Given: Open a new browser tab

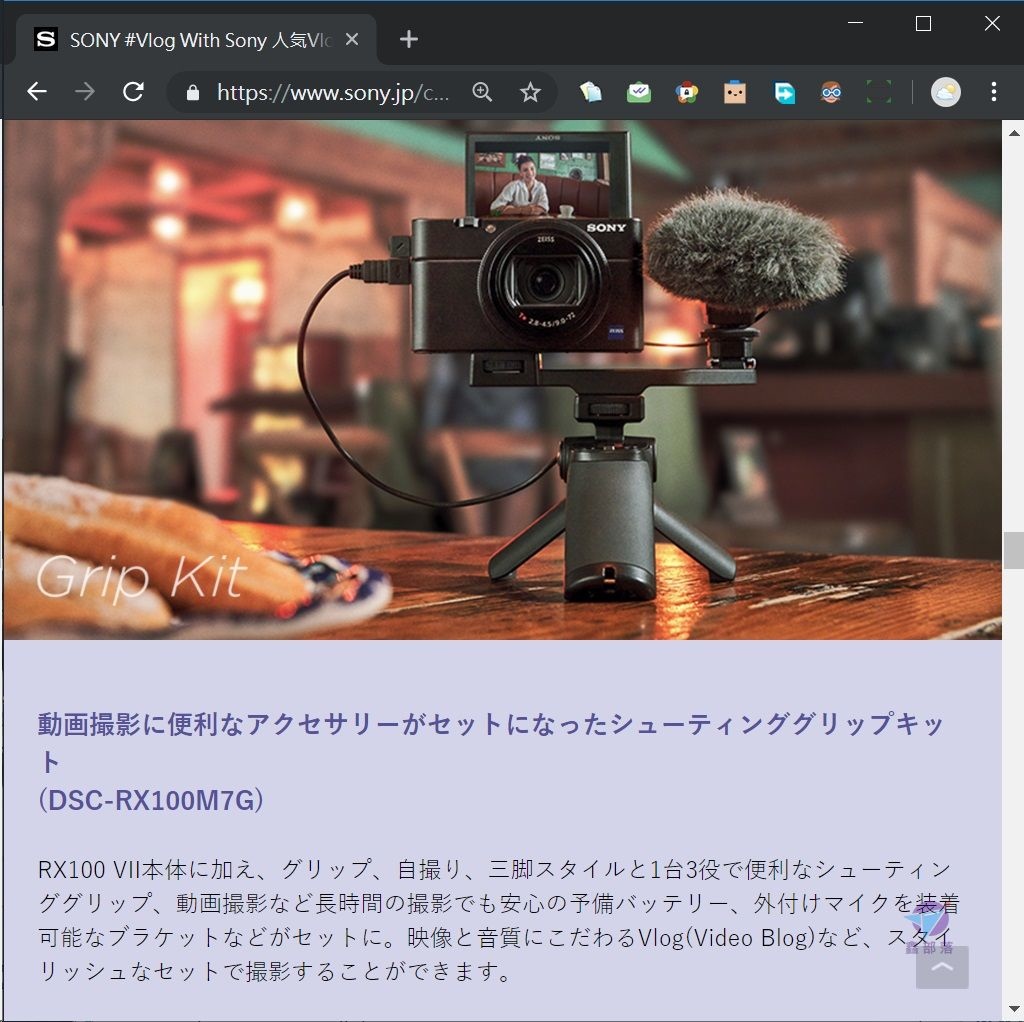Looking at the screenshot, I should pos(409,40).
